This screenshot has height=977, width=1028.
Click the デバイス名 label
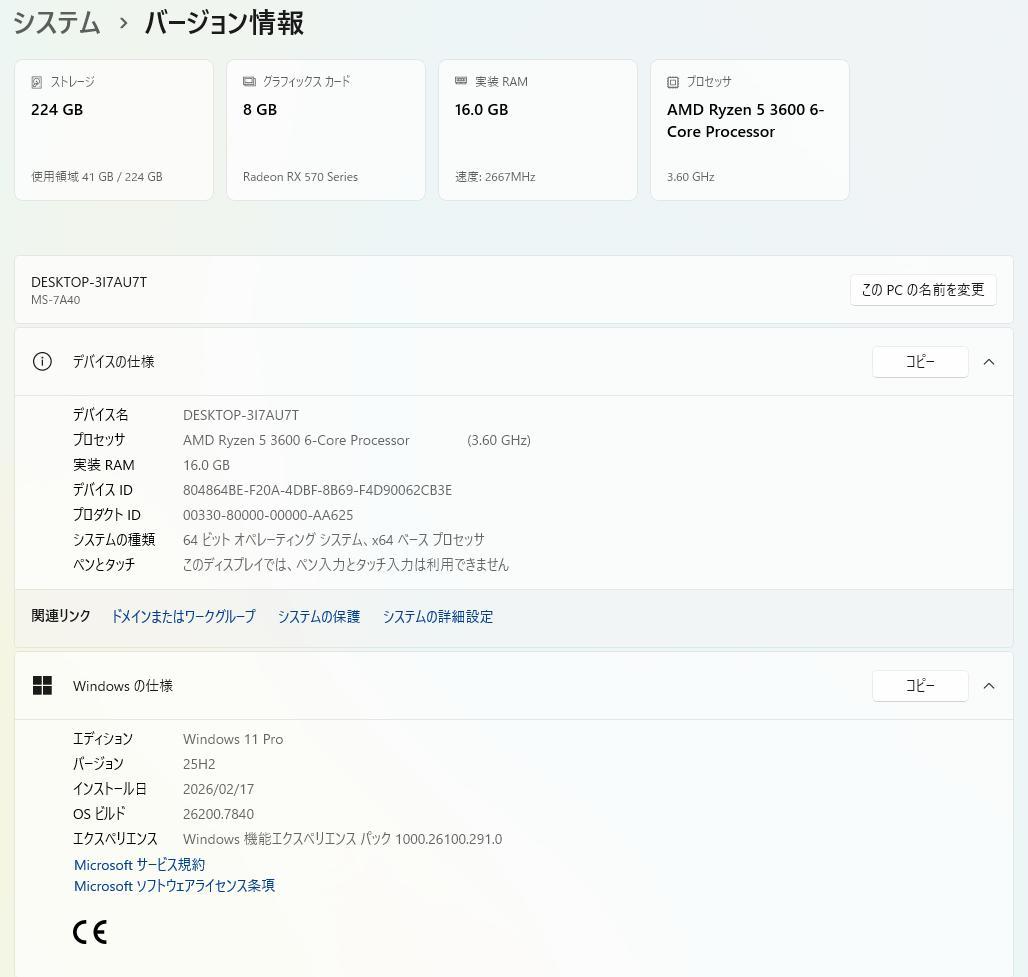click(100, 414)
